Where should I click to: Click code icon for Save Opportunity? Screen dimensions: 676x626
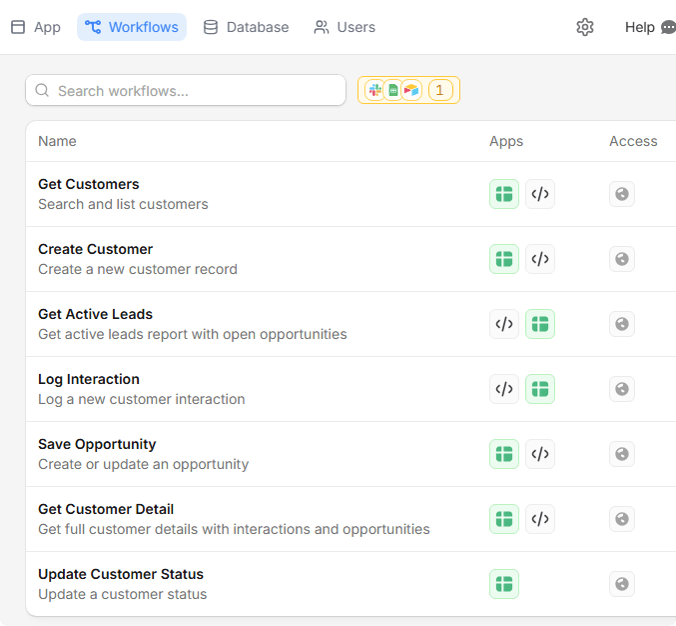(x=540, y=454)
